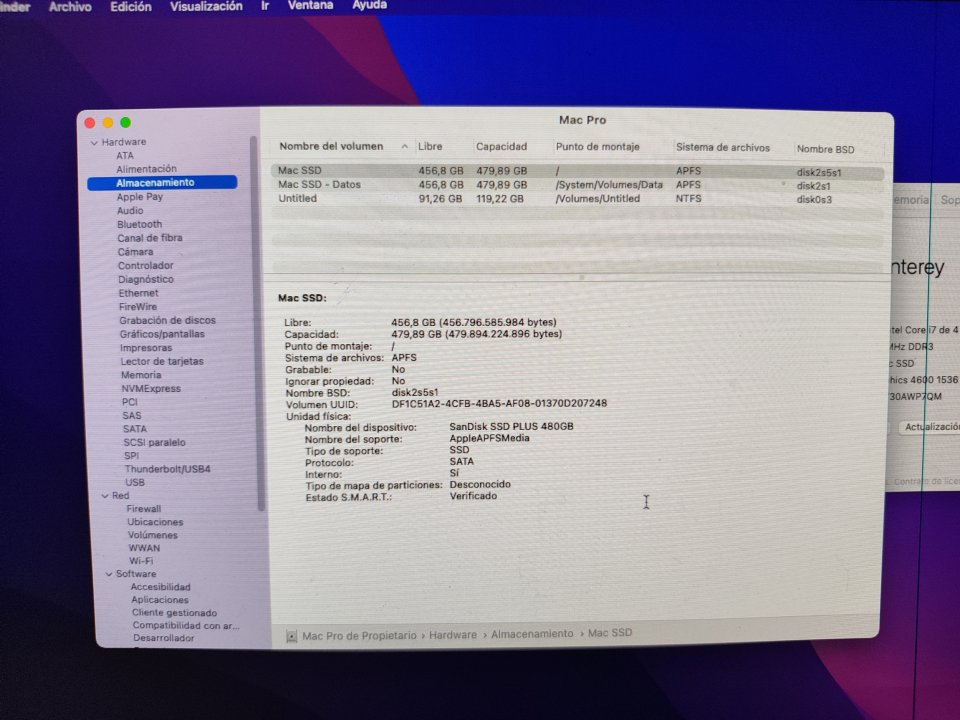Viewport: 960px width, 720px height.
Task: Select Gráficos/pantallas in the sidebar
Action: (x=162, y=334)
